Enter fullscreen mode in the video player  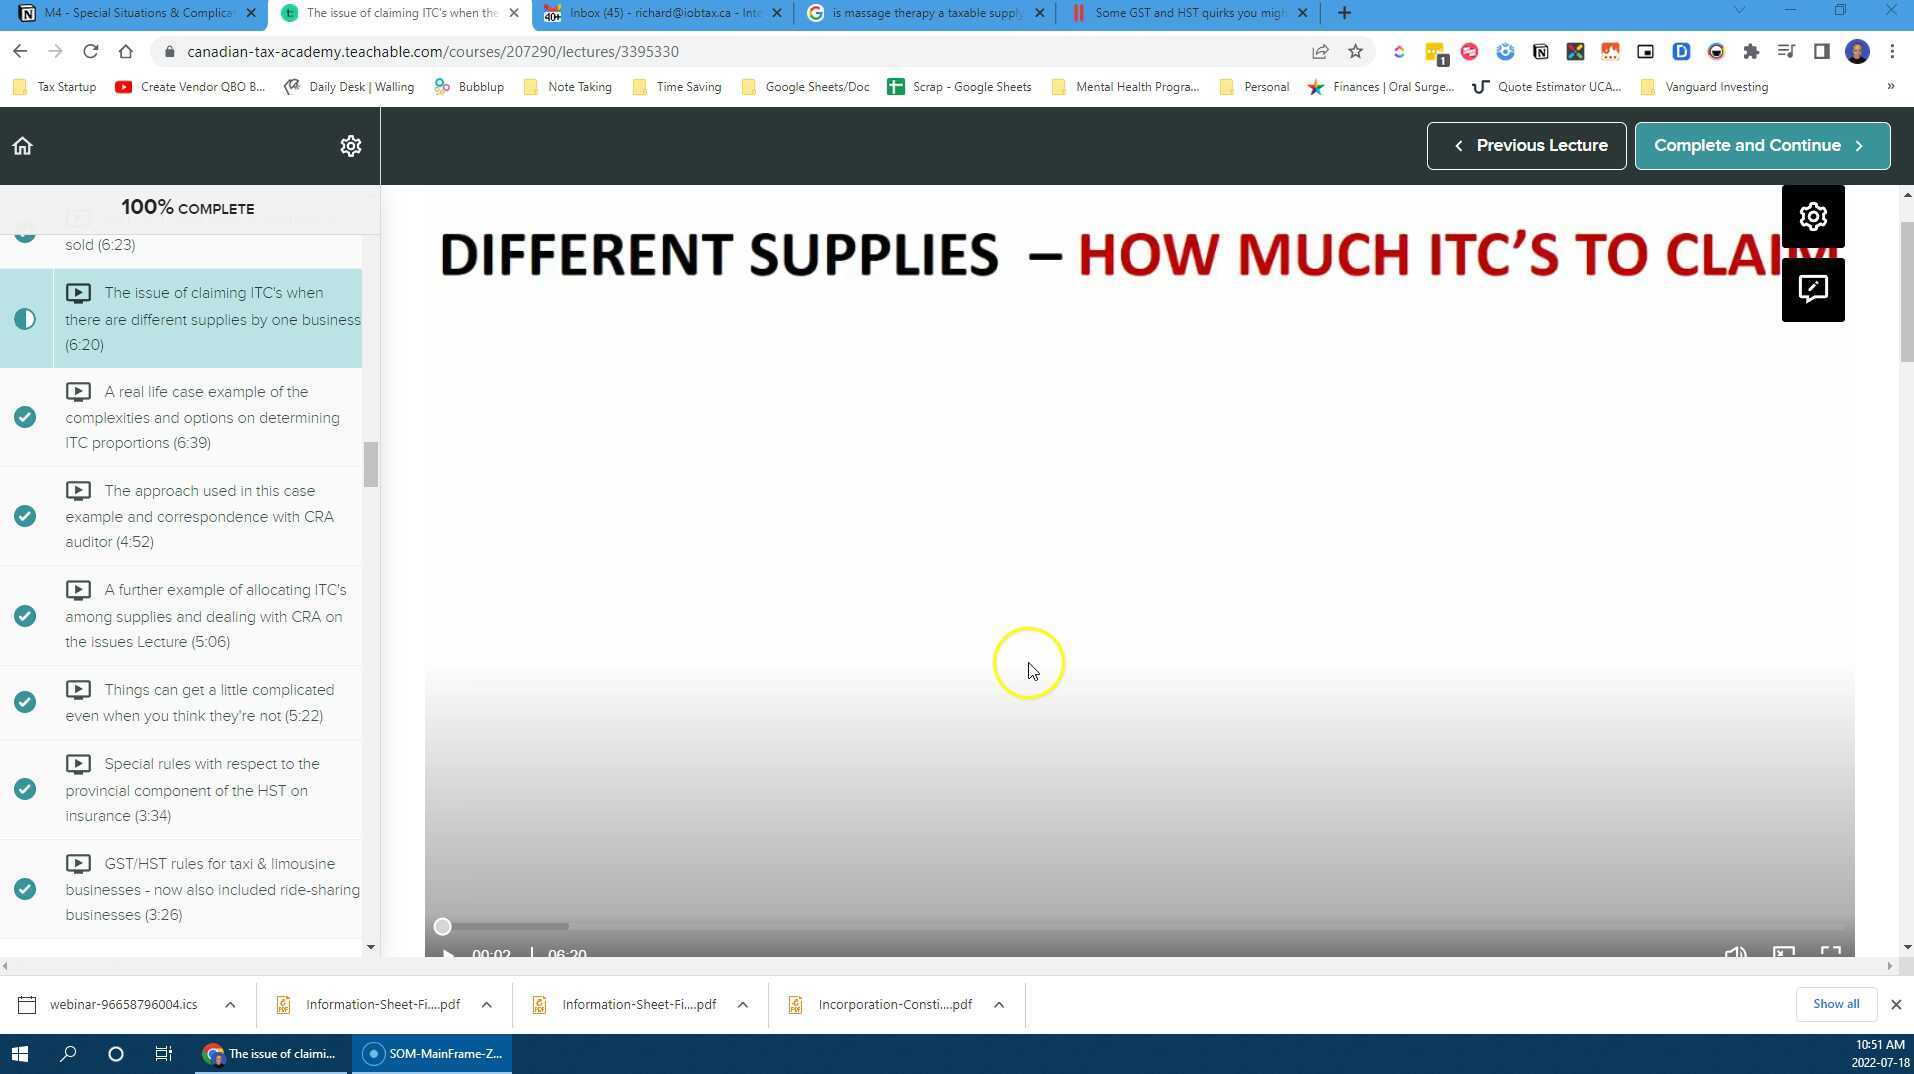pos(1830,954)
